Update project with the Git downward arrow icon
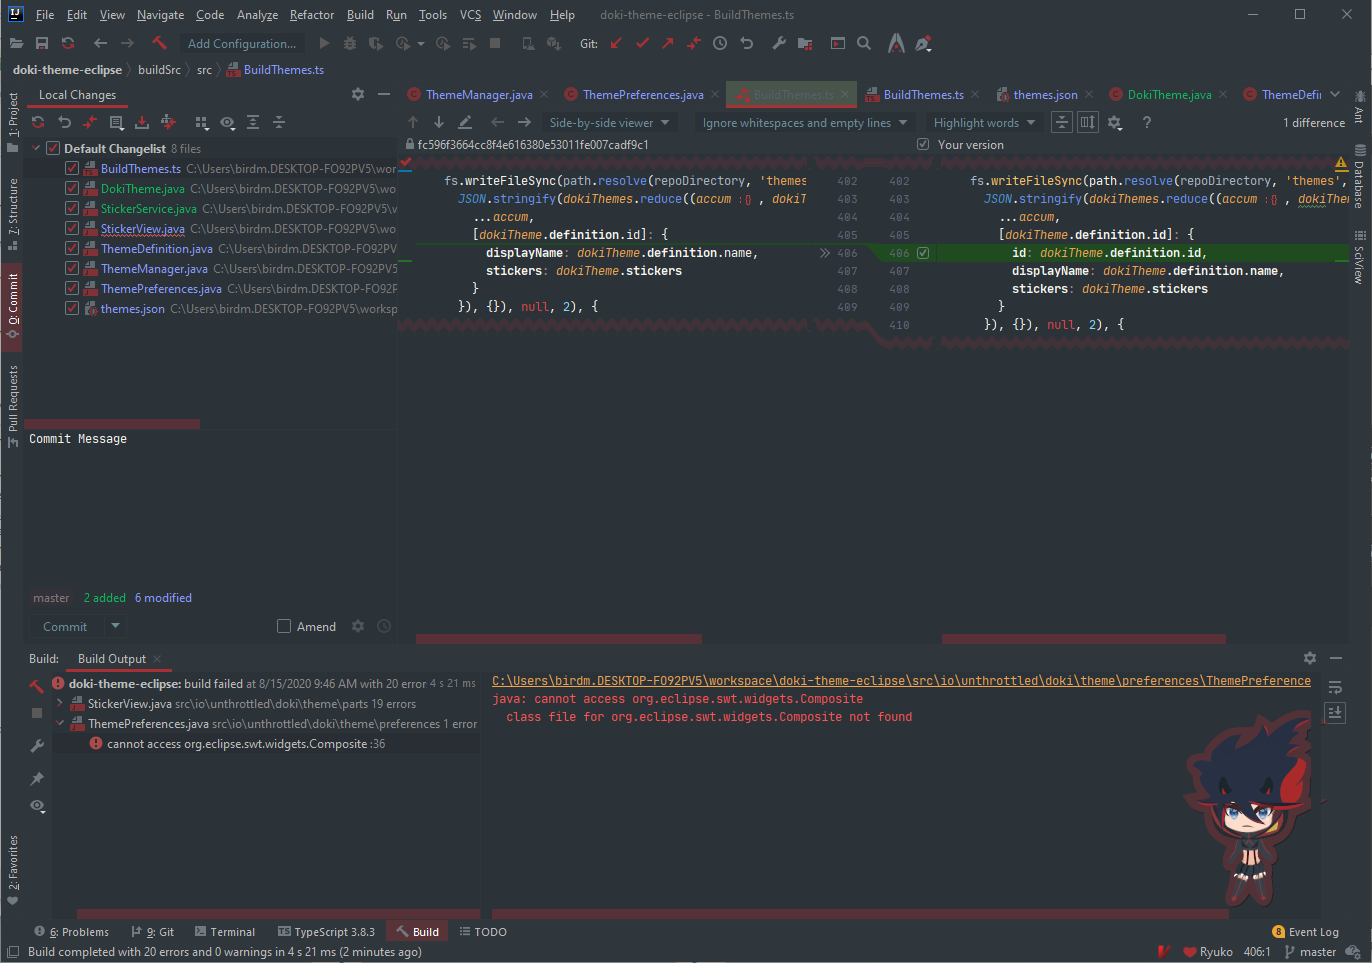 (616, 44)
